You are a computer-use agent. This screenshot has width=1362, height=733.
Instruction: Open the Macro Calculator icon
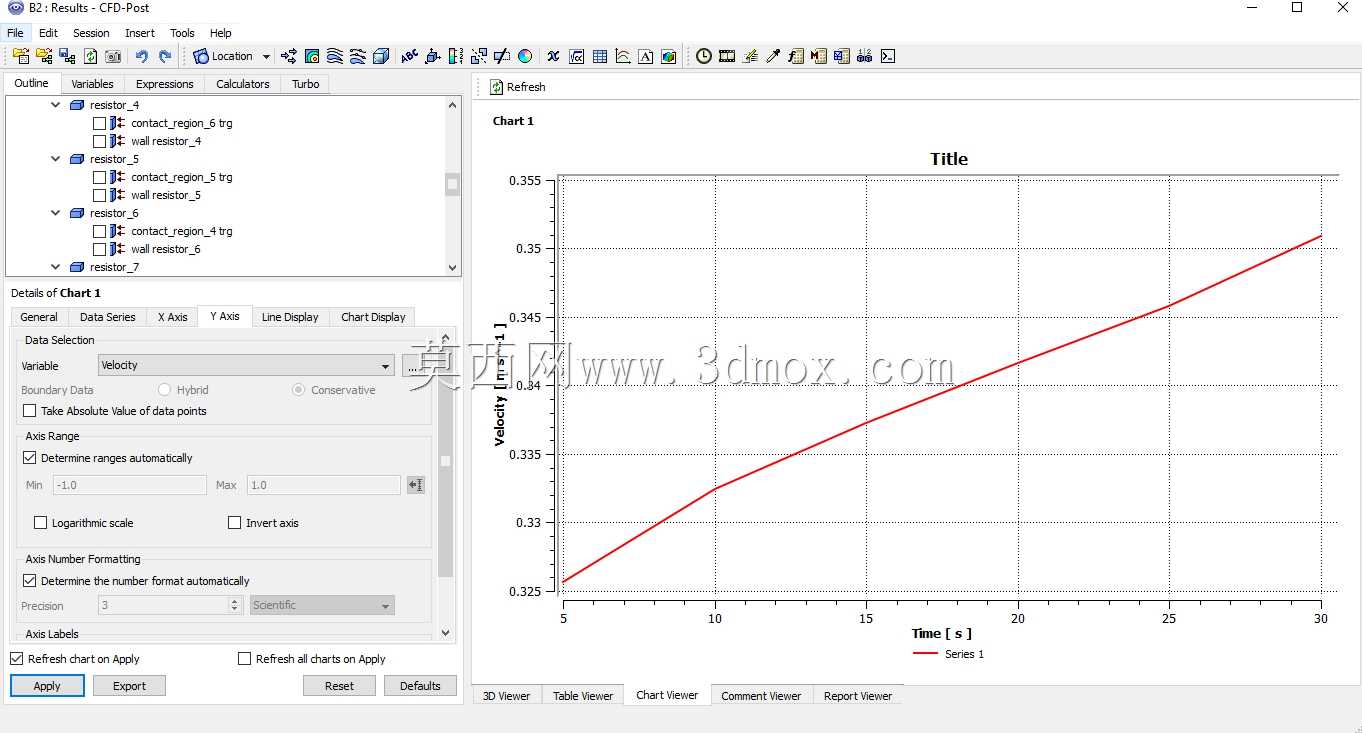(x=819, y=56)
